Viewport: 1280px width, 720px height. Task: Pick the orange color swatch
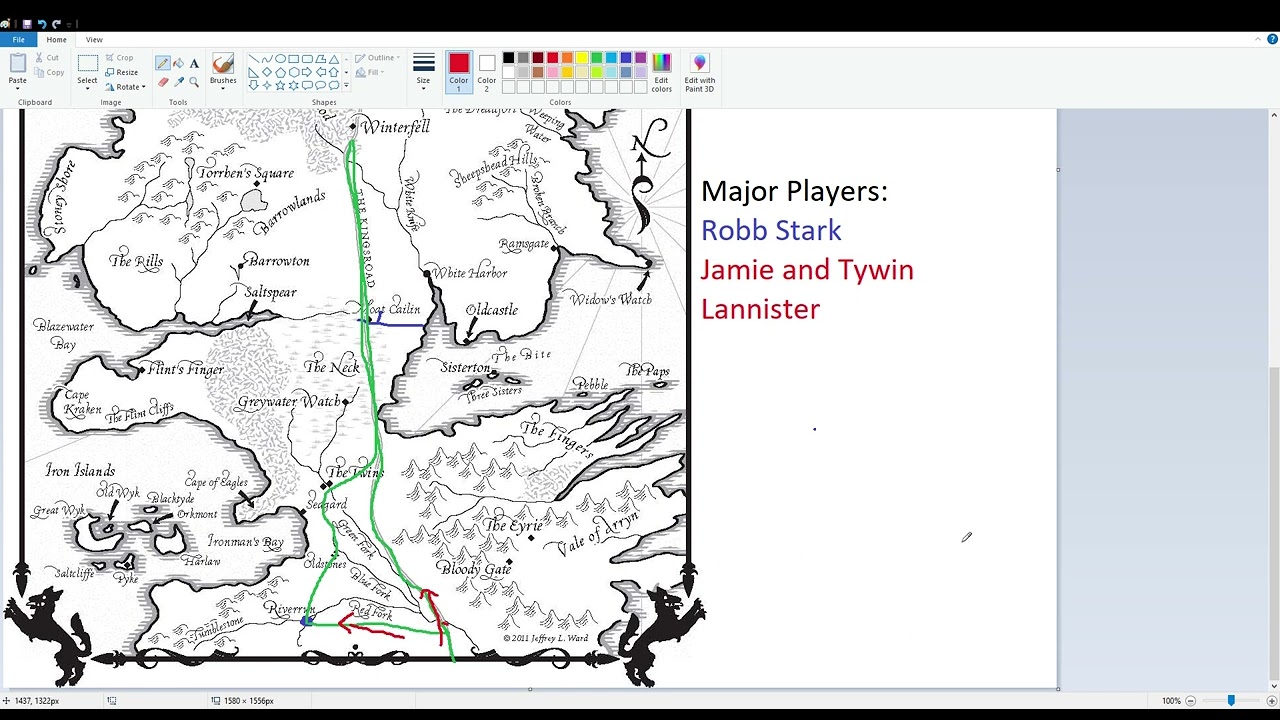pyautogui.click(x=567, y=58)
